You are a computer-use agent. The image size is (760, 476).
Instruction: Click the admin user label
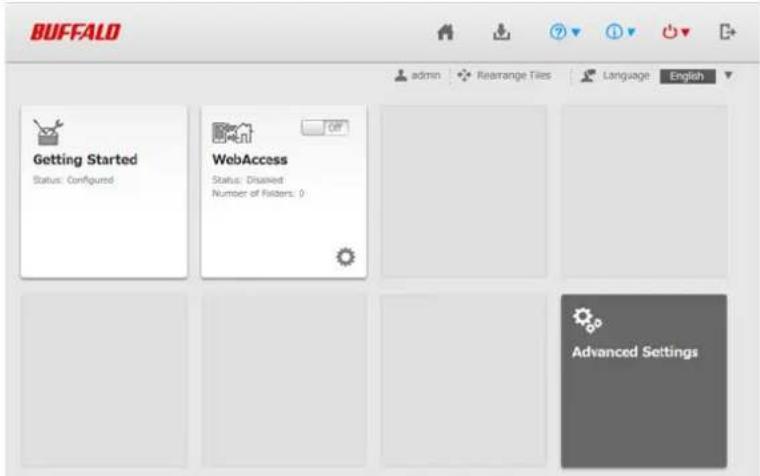426,76
